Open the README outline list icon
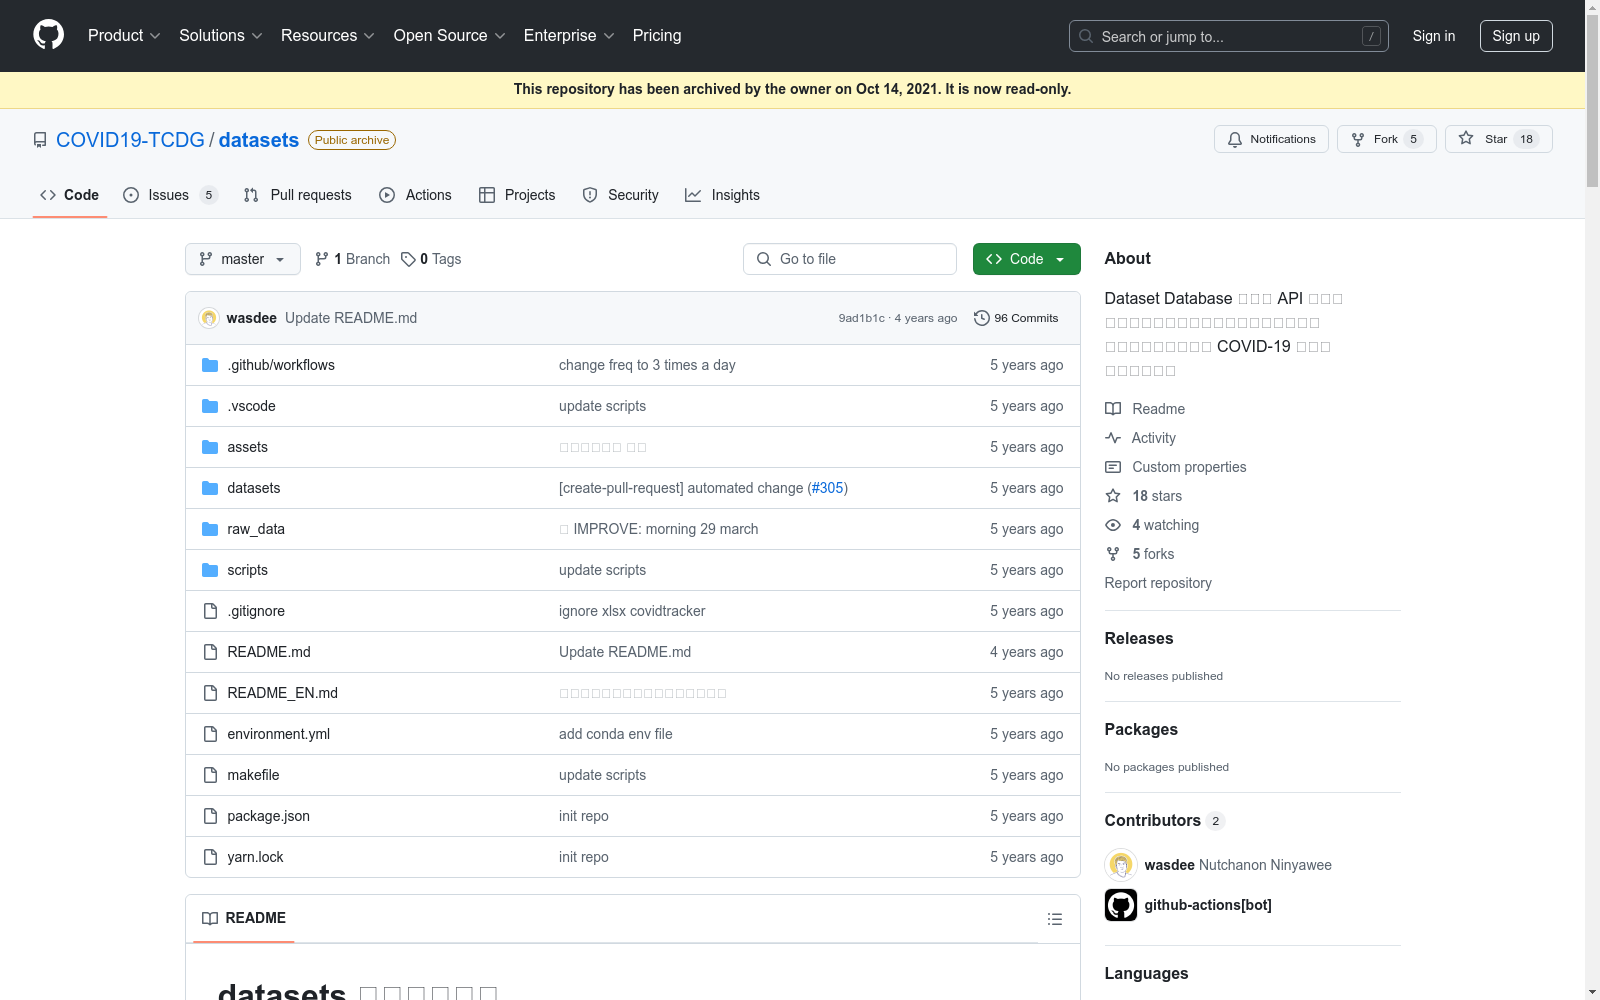Screen dimensions: 1600x1000 1055,919
